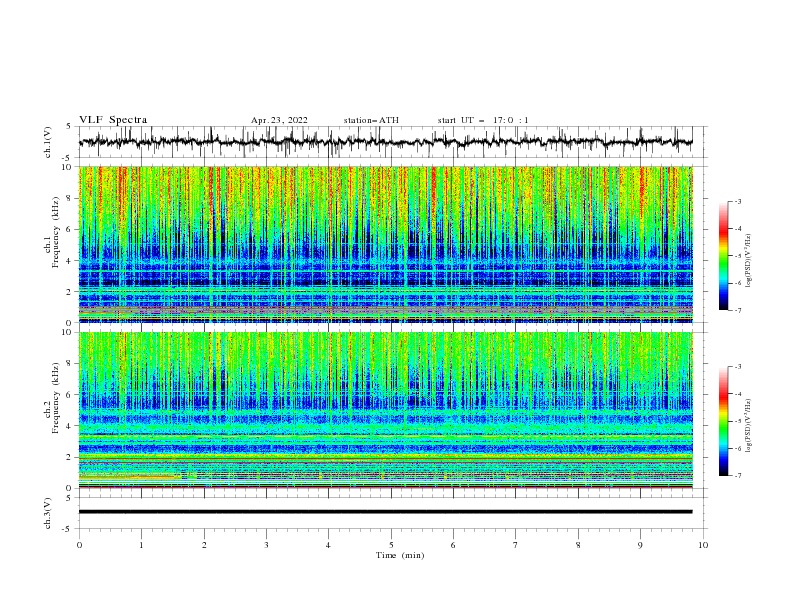Click the upper color scale bar for ch.1

pyautogui.click(x=723, y=256)
